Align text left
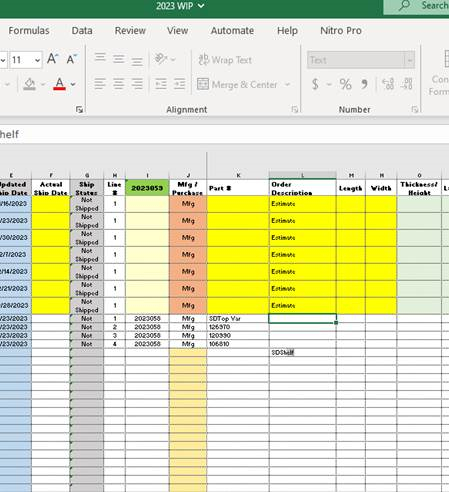Image resolution: width=449 pixels, height=492 pixels. [100, 84]
